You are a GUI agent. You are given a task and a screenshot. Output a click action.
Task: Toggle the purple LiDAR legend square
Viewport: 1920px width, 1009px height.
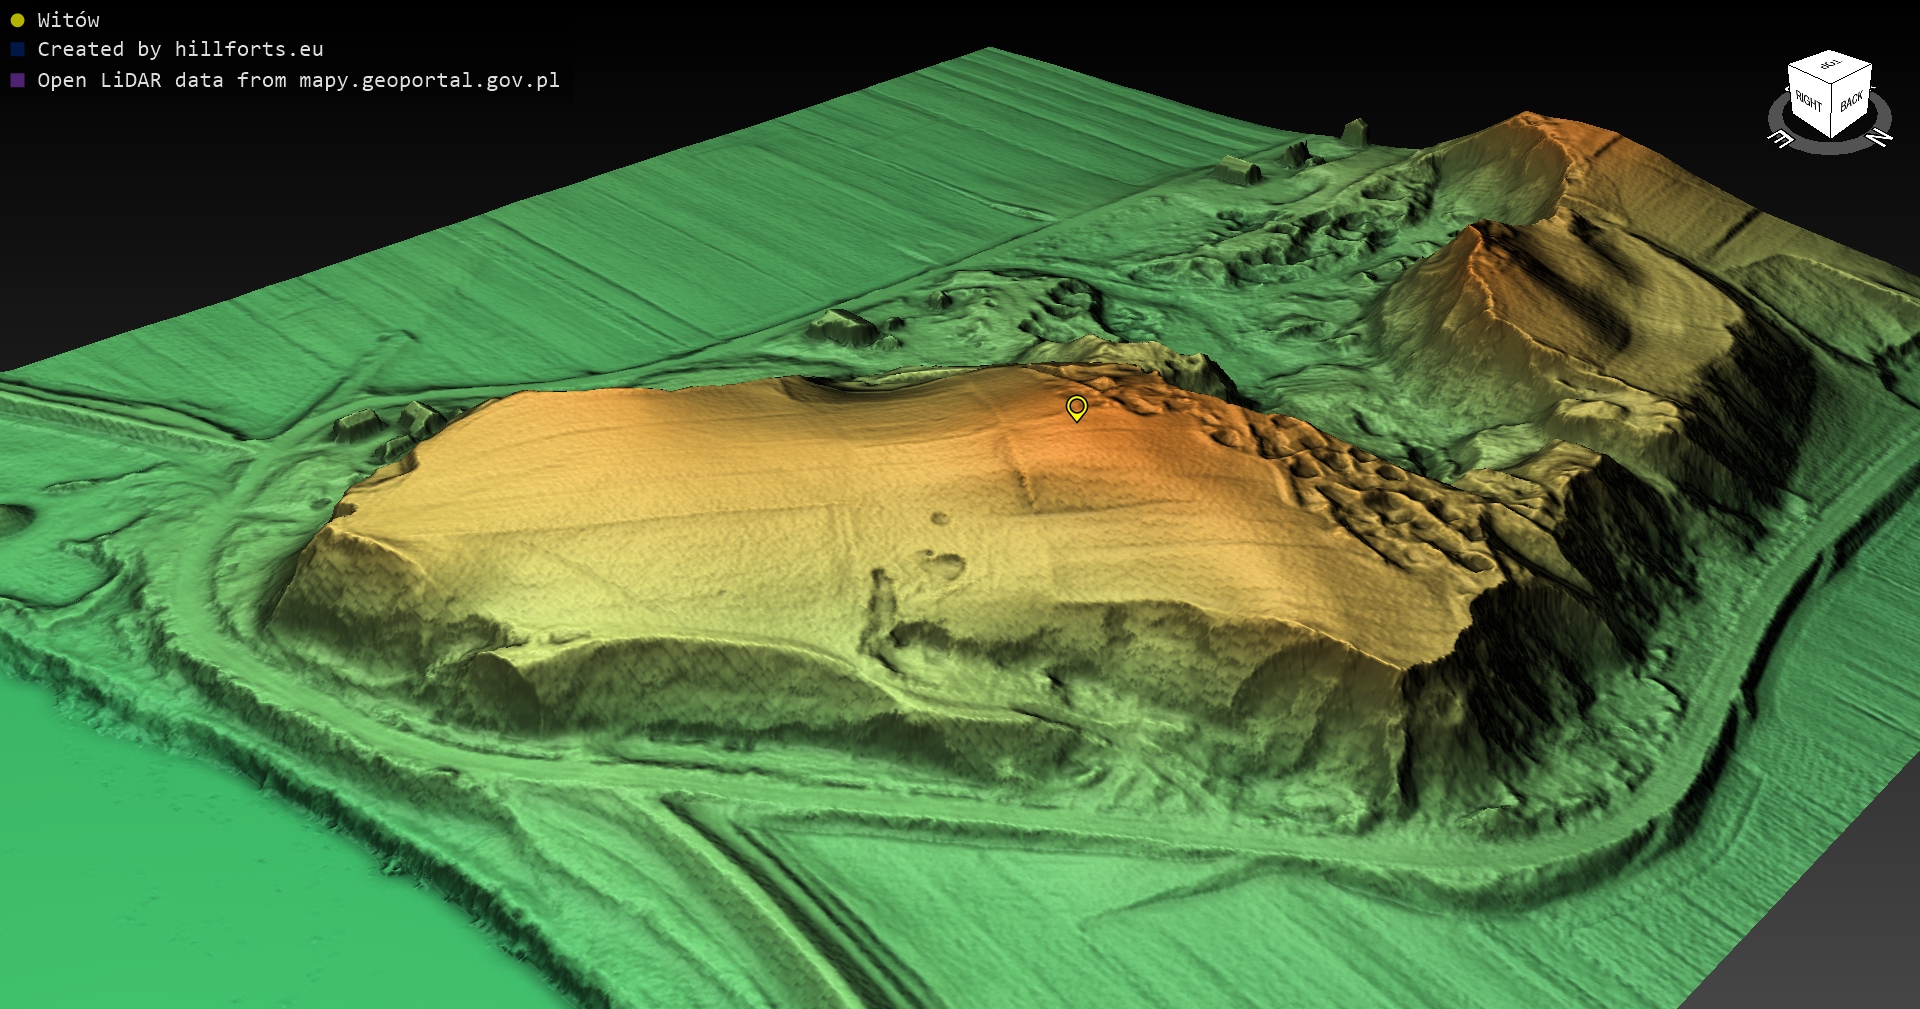(17, 80)
